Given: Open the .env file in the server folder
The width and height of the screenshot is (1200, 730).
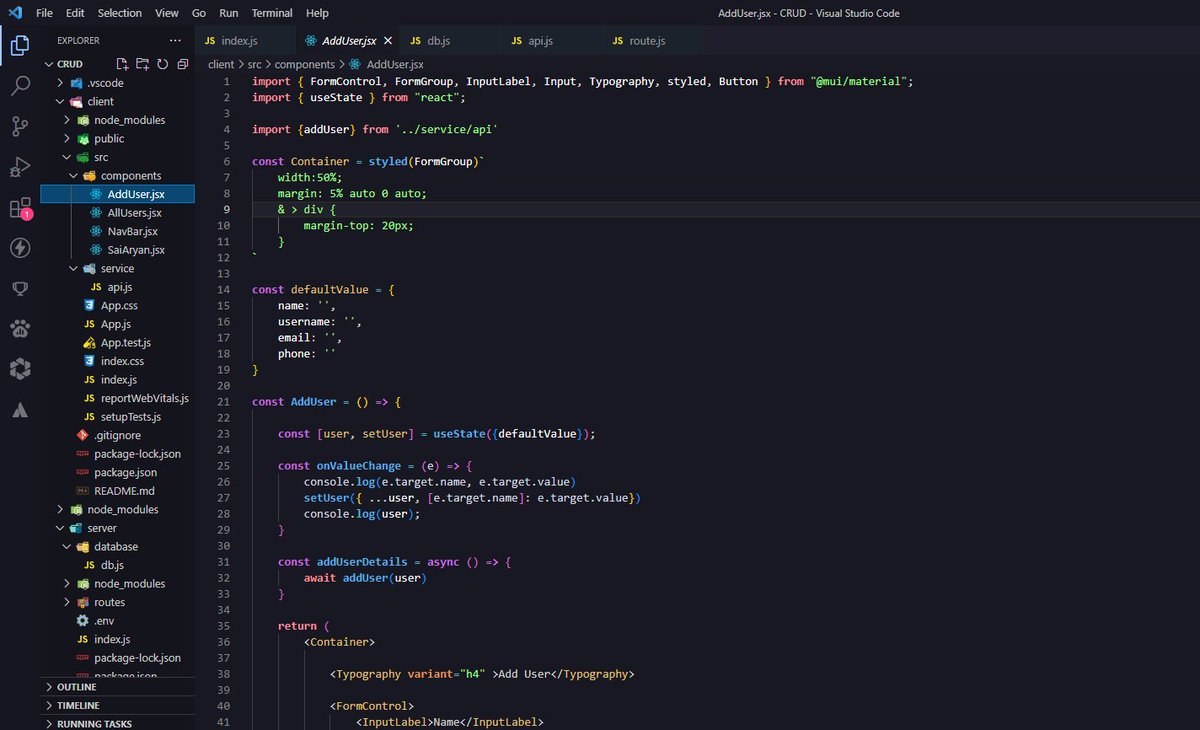Looking at the screenshot, I should [x=103, y=620].
